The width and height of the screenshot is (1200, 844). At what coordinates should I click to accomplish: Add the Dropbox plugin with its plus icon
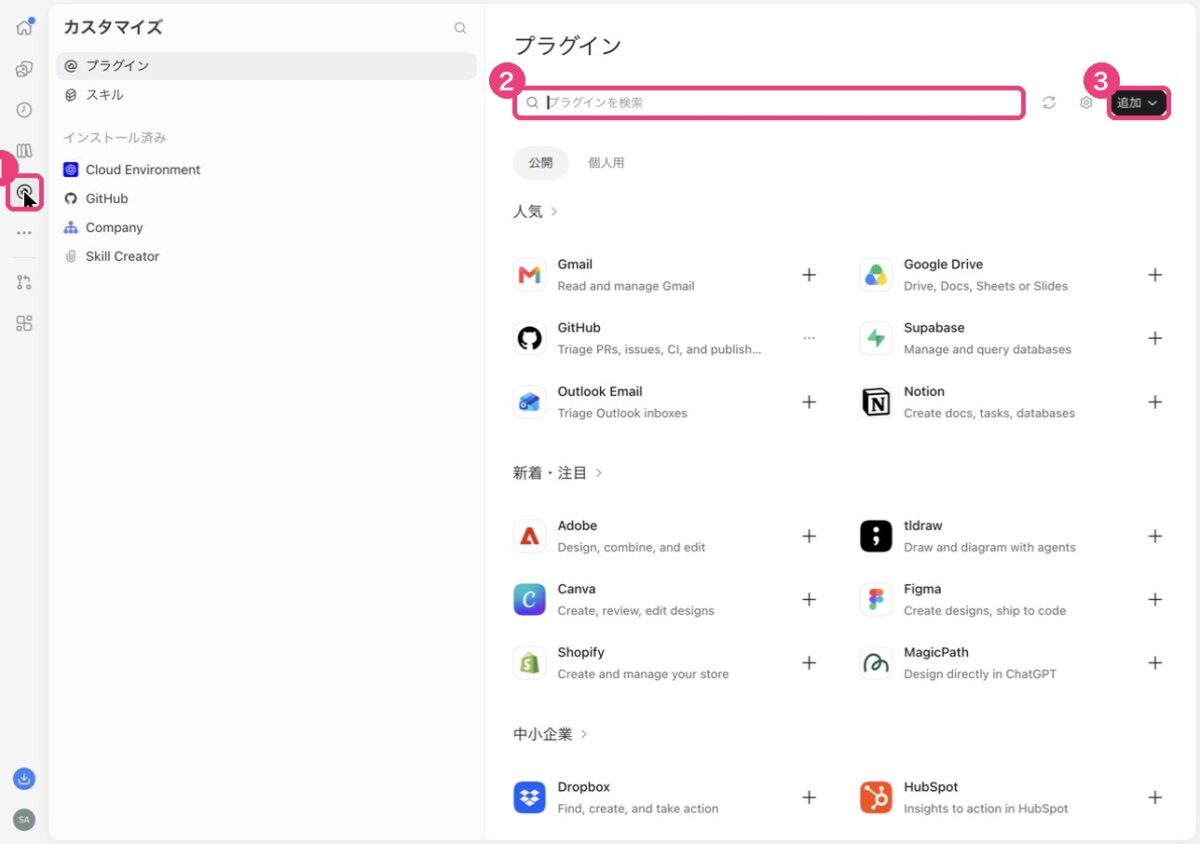[x=809, y=797]
